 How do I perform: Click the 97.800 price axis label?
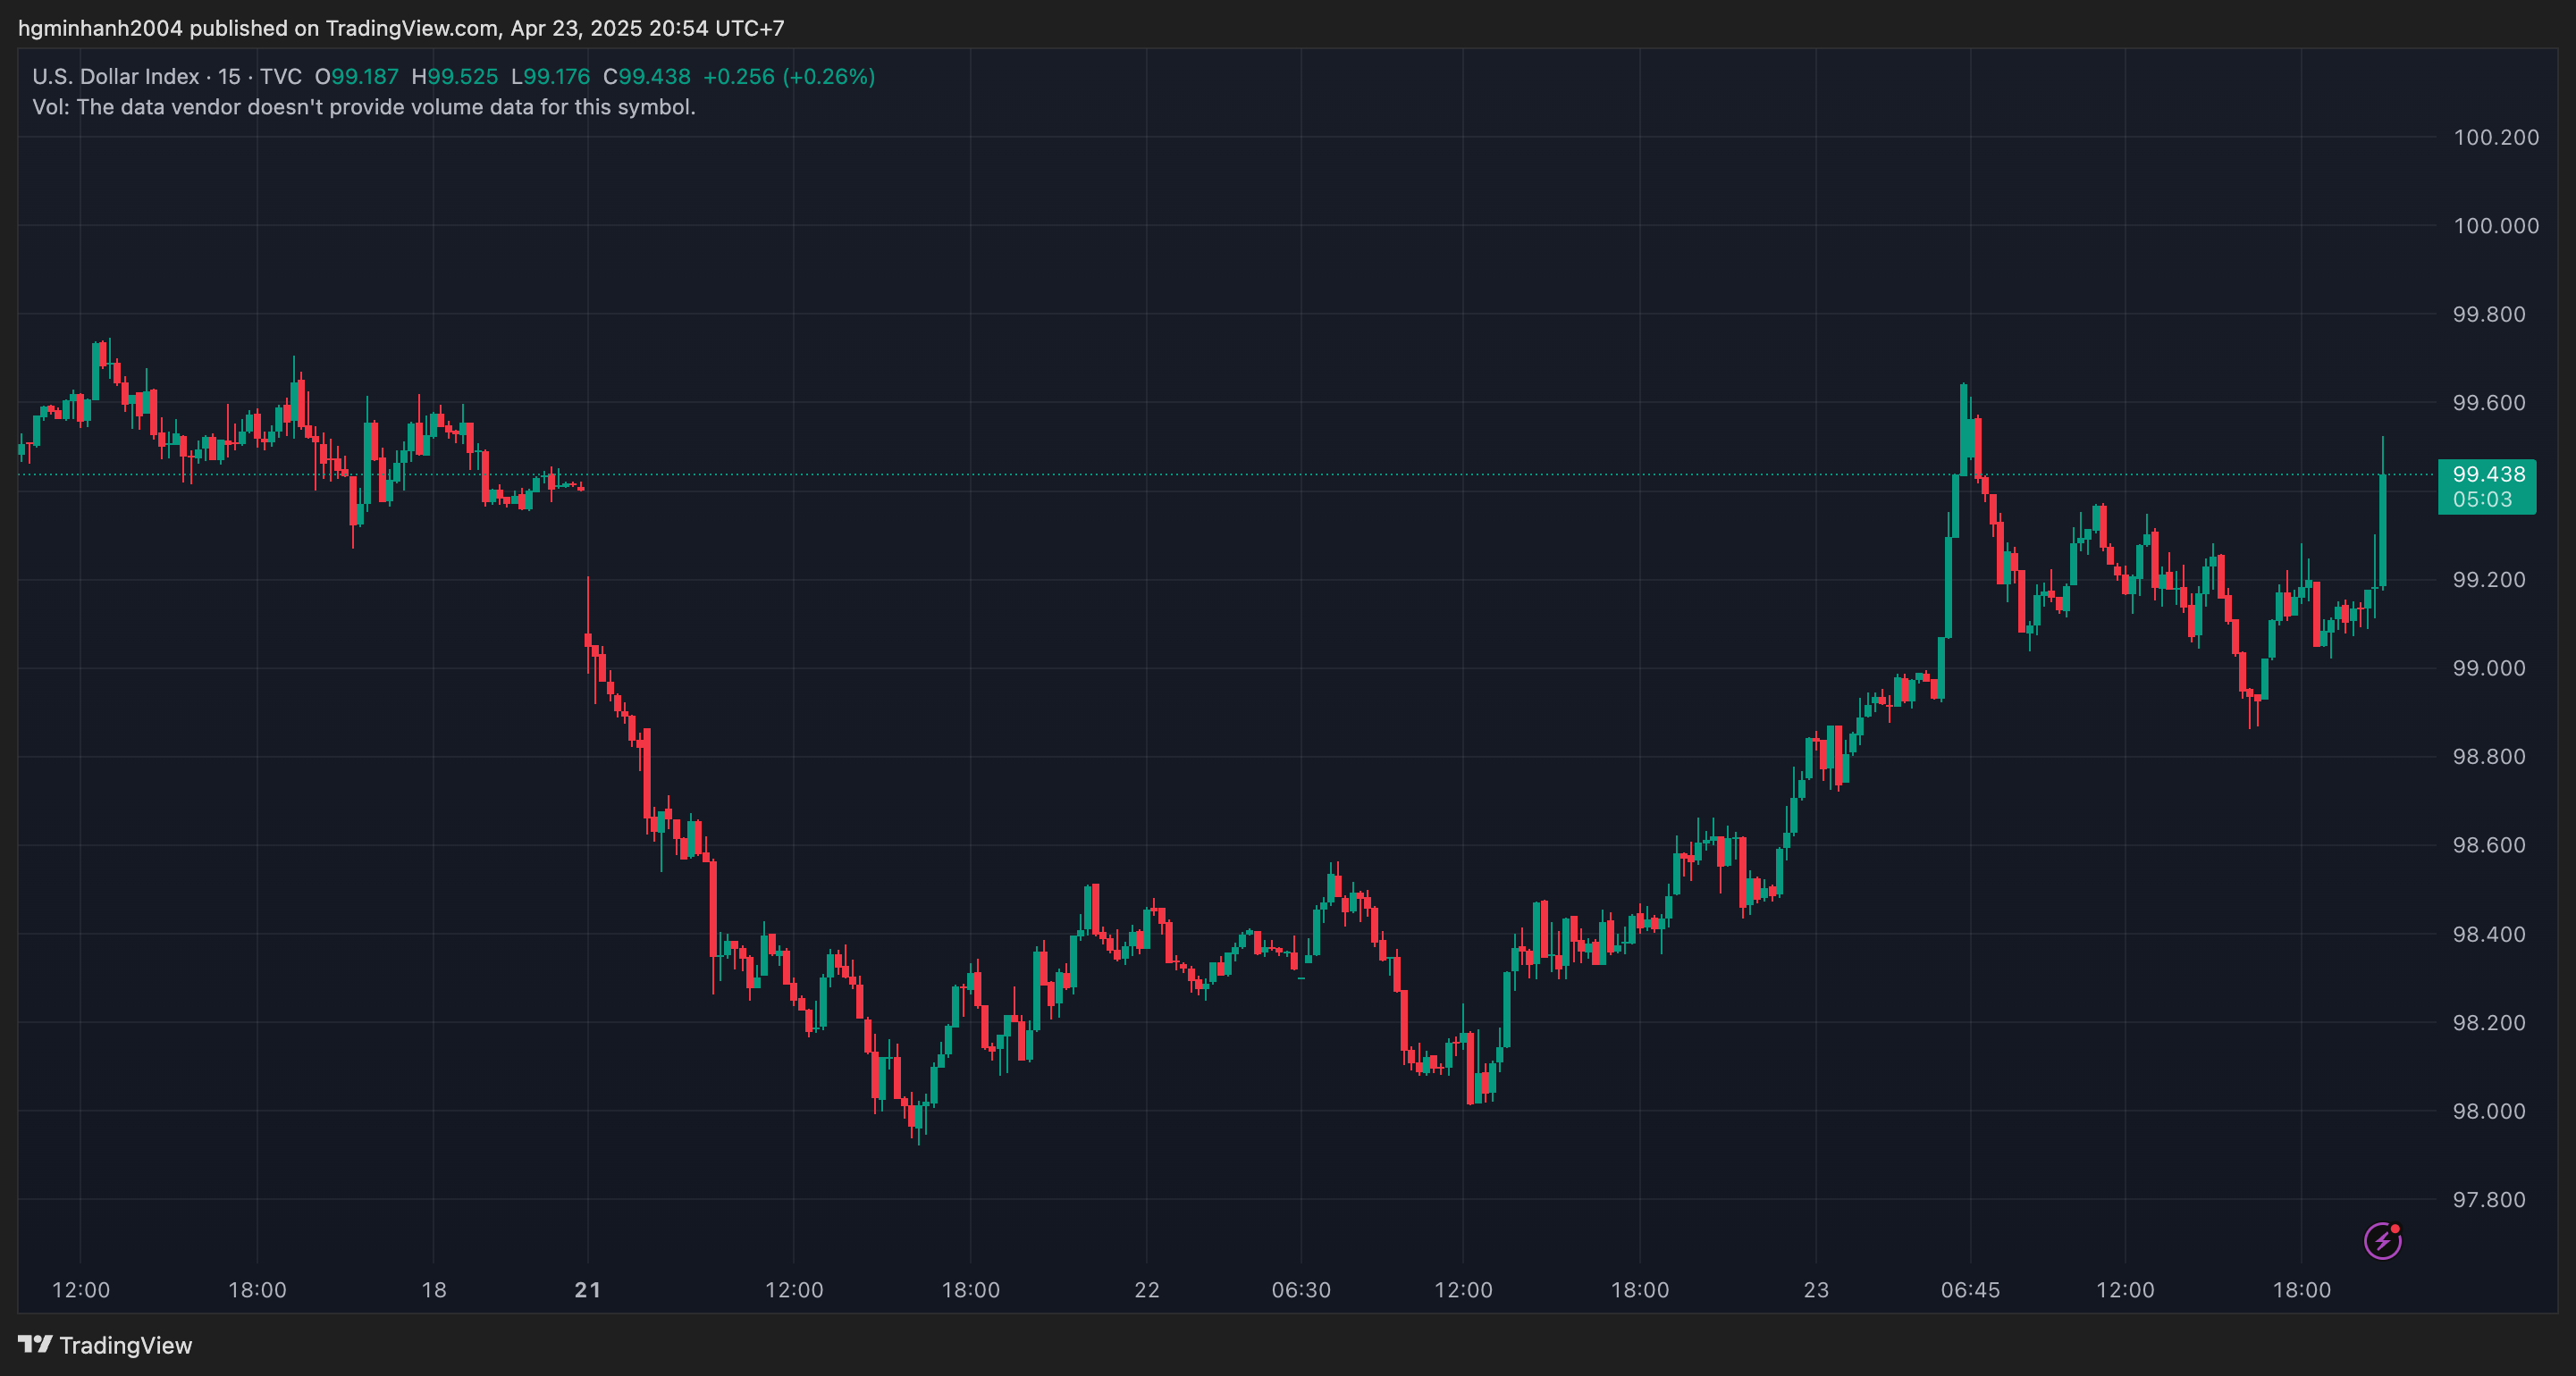pyautogui.click(x=2489, y=1200)
